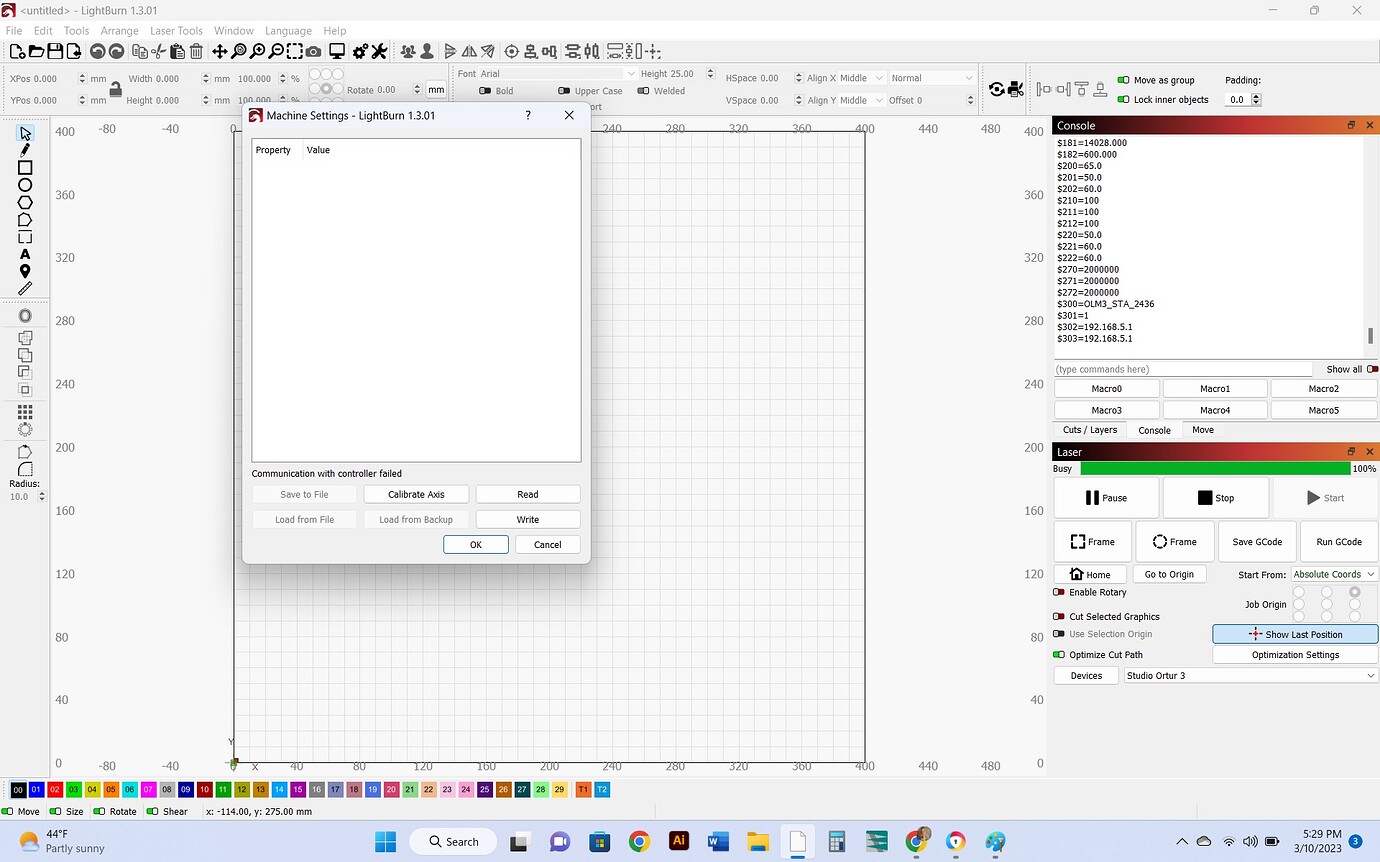Click Calibrate Axis button

(416, 494)
